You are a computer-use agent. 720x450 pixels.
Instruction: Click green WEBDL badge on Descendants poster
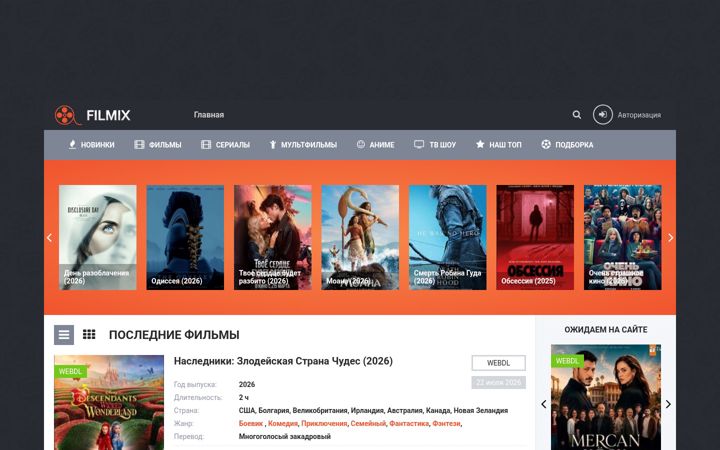tap(70, 371)
